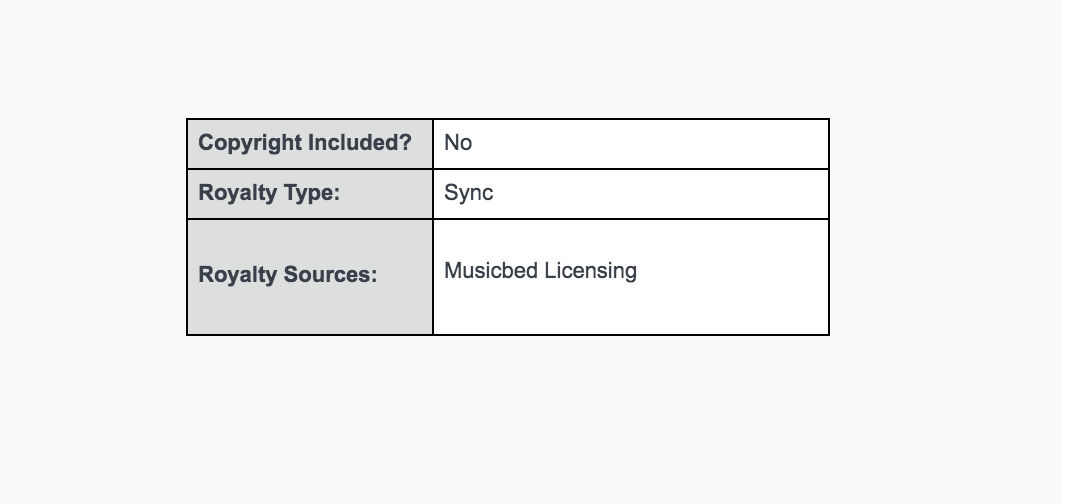
Task: Click the "No" copyright value
Action: tap(458, 143)
